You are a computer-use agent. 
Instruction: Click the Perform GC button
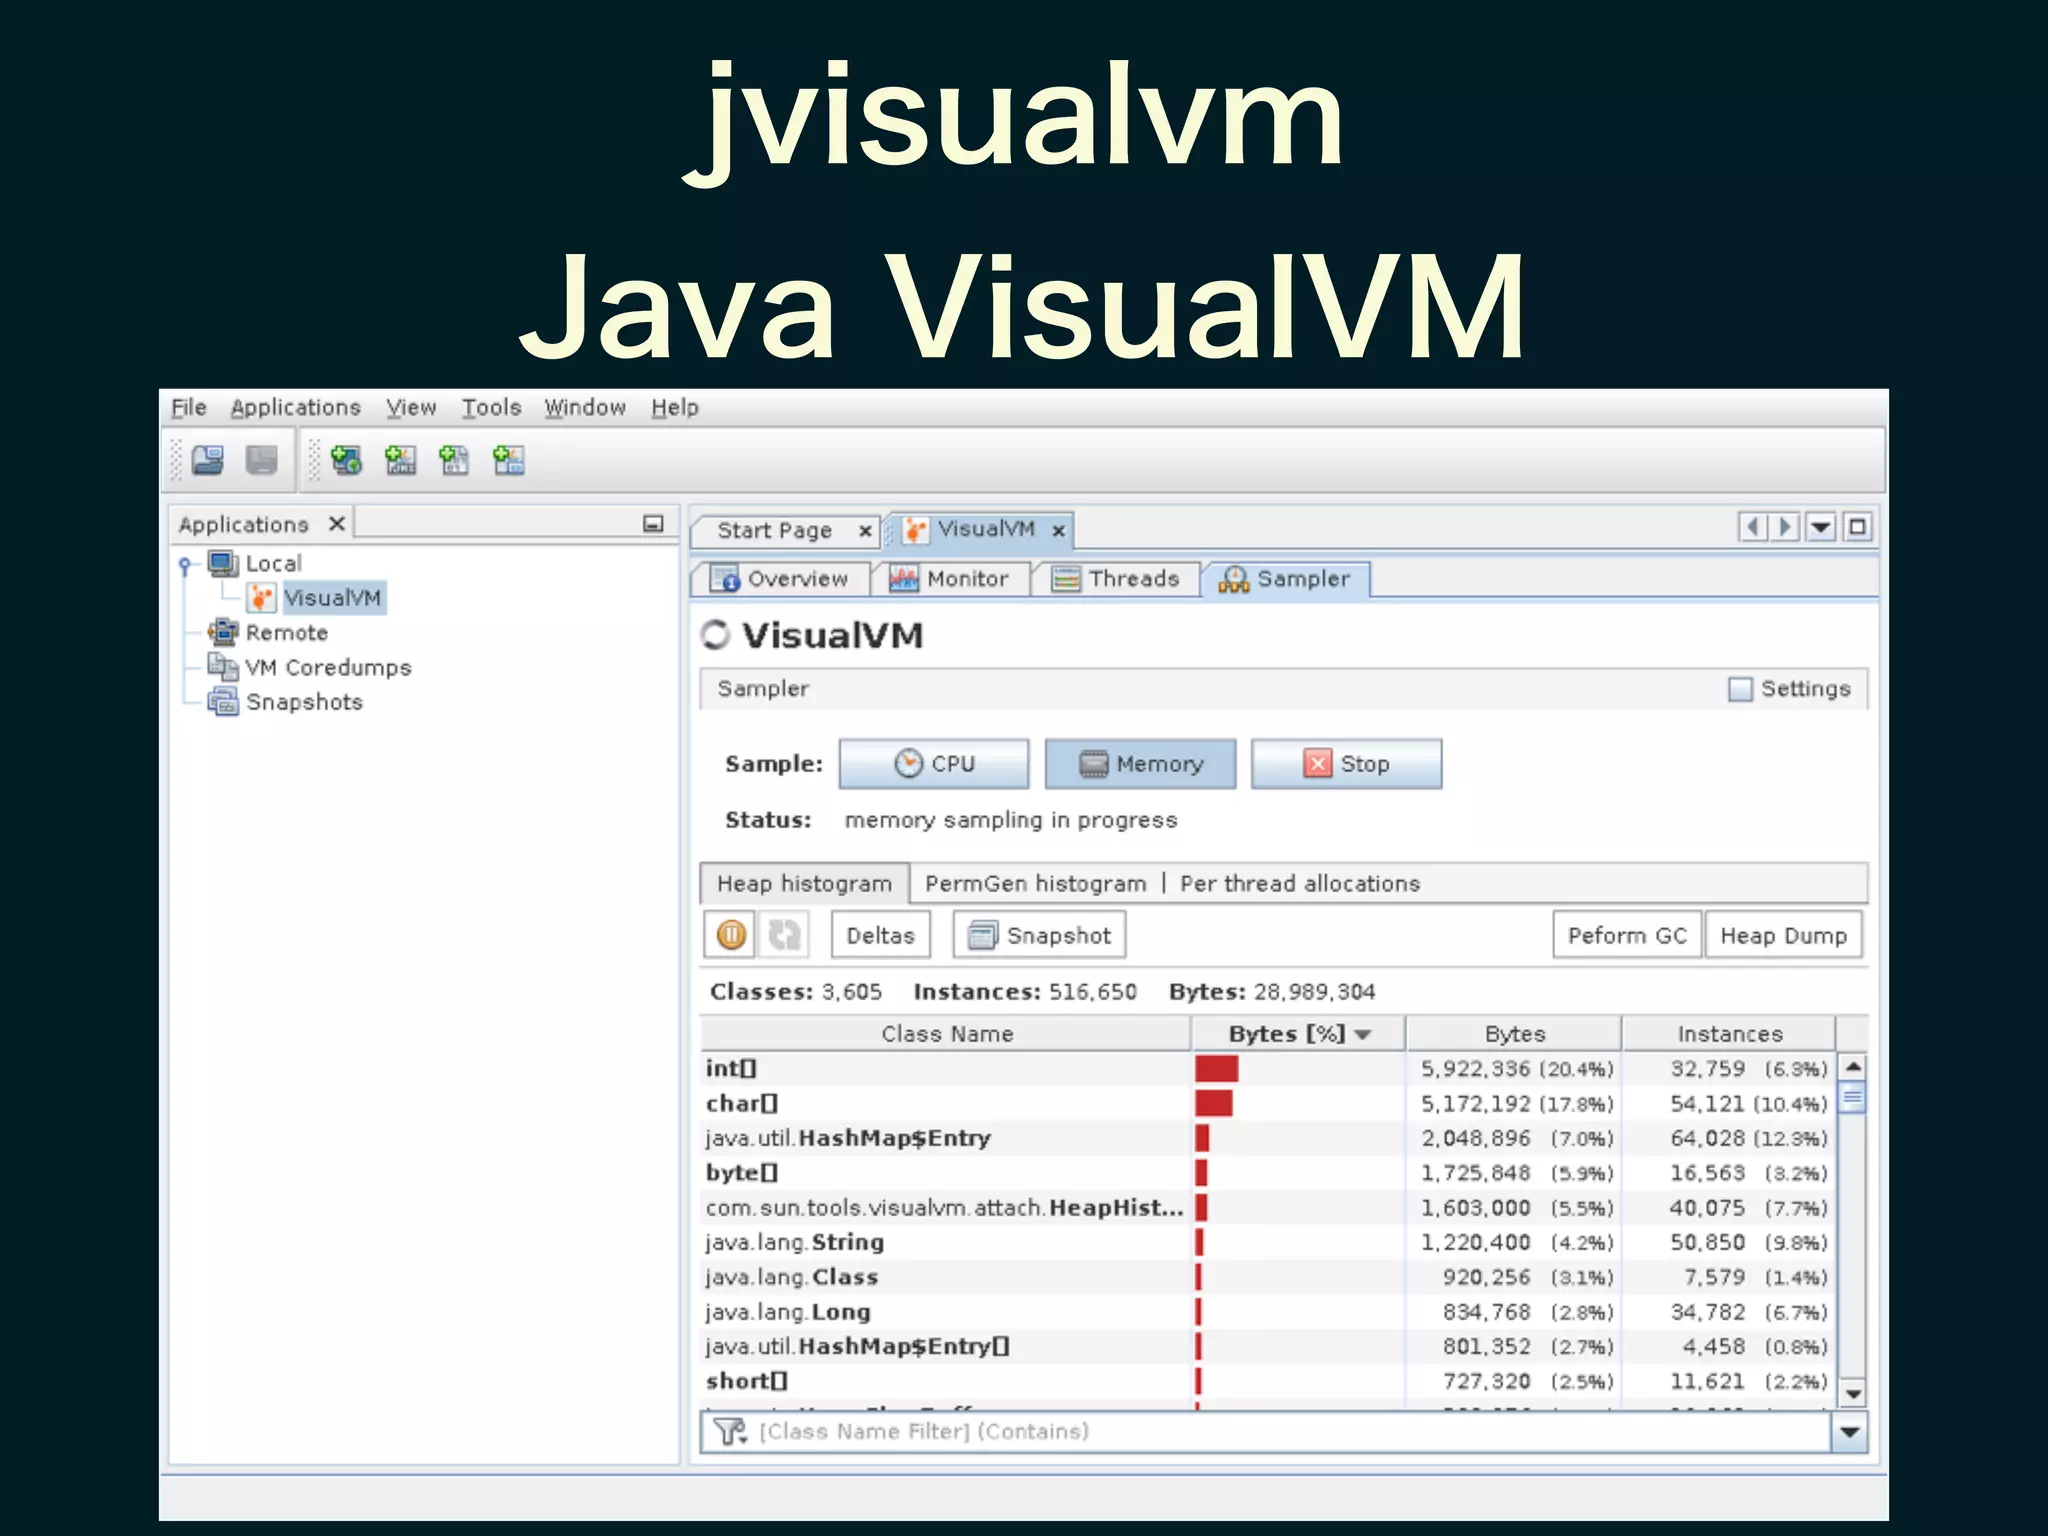[x=1626, y=935]
